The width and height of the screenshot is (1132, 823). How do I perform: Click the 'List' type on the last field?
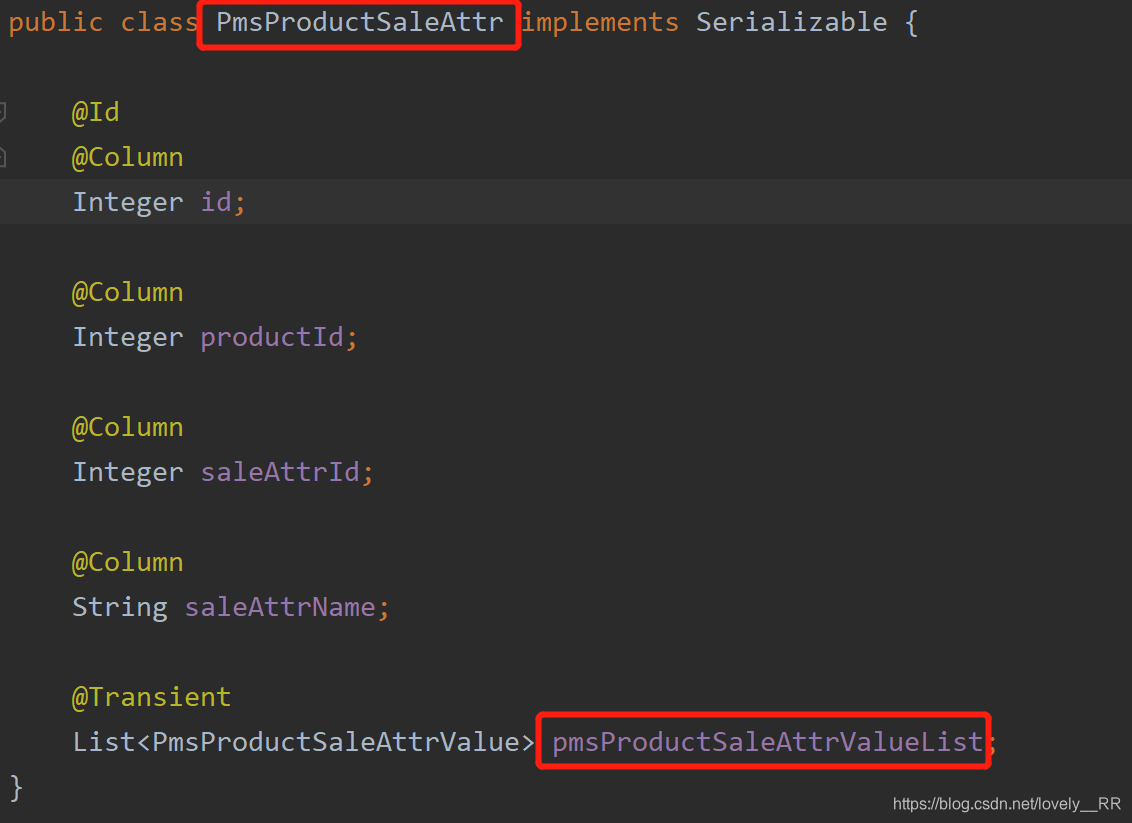(104, 742)
